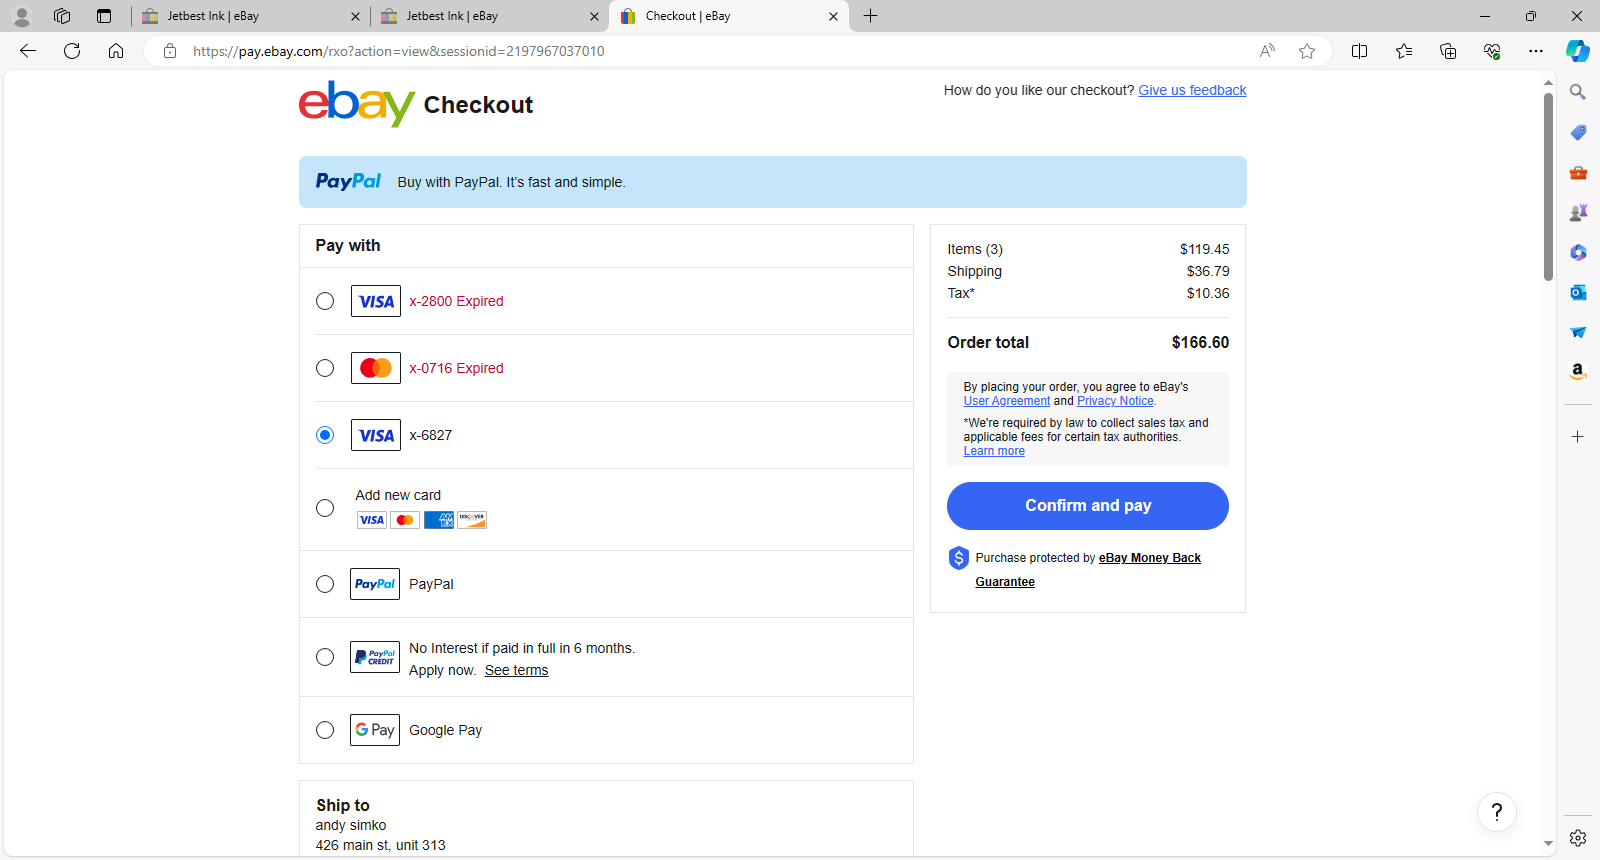Open Settings and more menu
This screenshot has width=1600, height=860.
[1536, 51]
